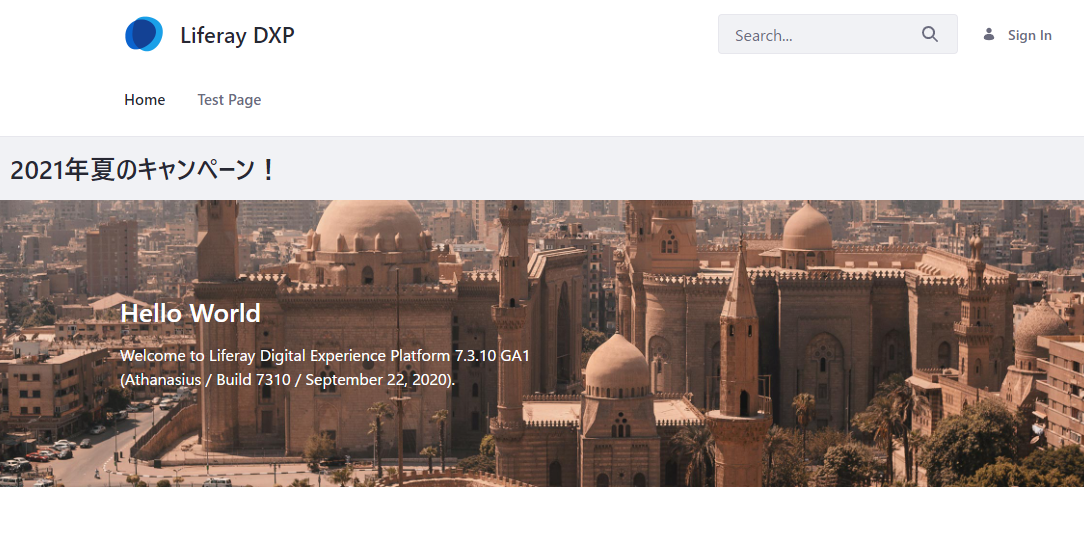1084x533 pixels.
Task: Focus the Search... input field
Action: (x=820, y=35)
